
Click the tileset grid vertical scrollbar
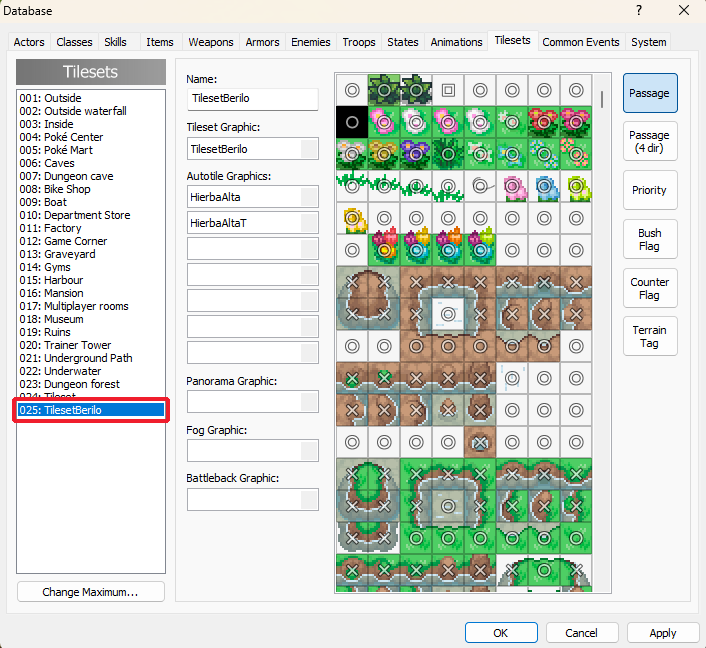pos(602,98)
